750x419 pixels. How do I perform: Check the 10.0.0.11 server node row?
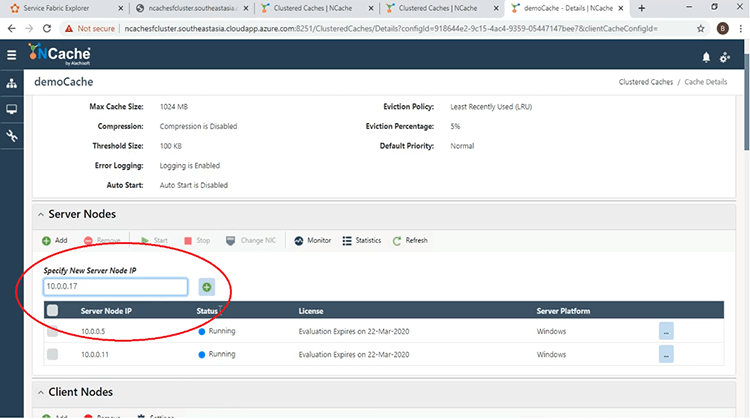pos(53,354)
